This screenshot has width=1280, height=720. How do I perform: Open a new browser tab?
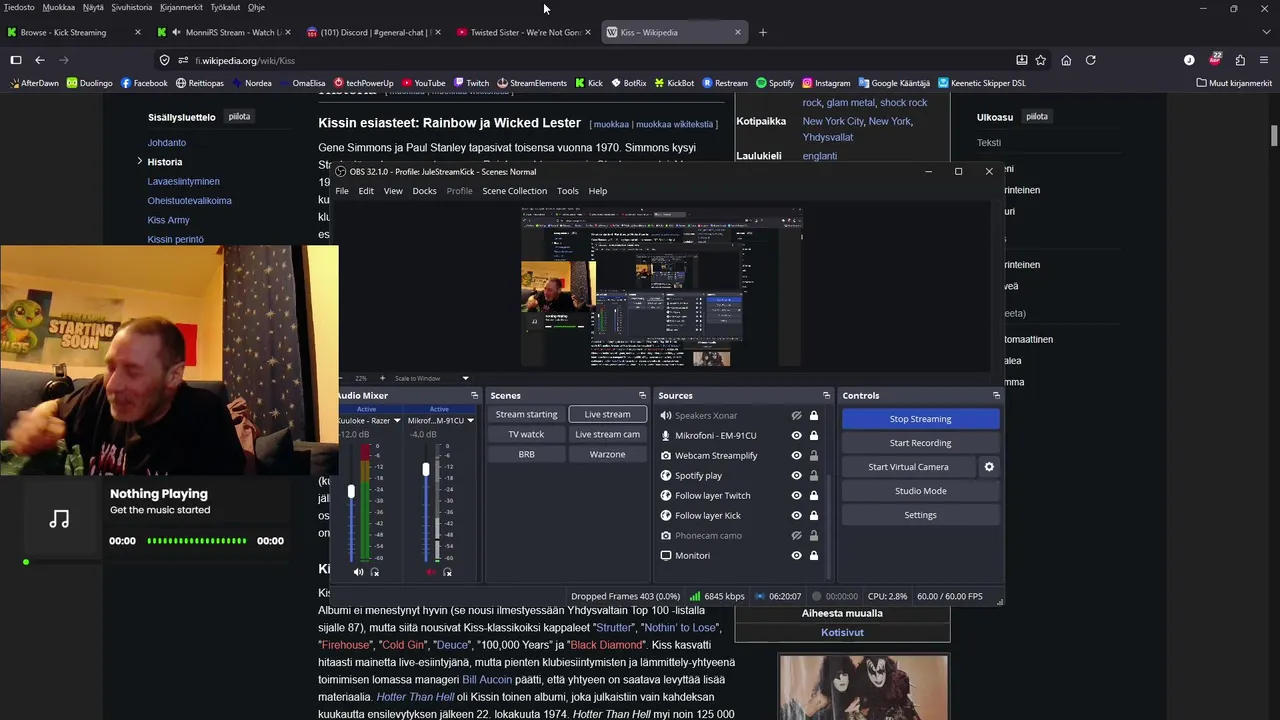tap(763, 32)
